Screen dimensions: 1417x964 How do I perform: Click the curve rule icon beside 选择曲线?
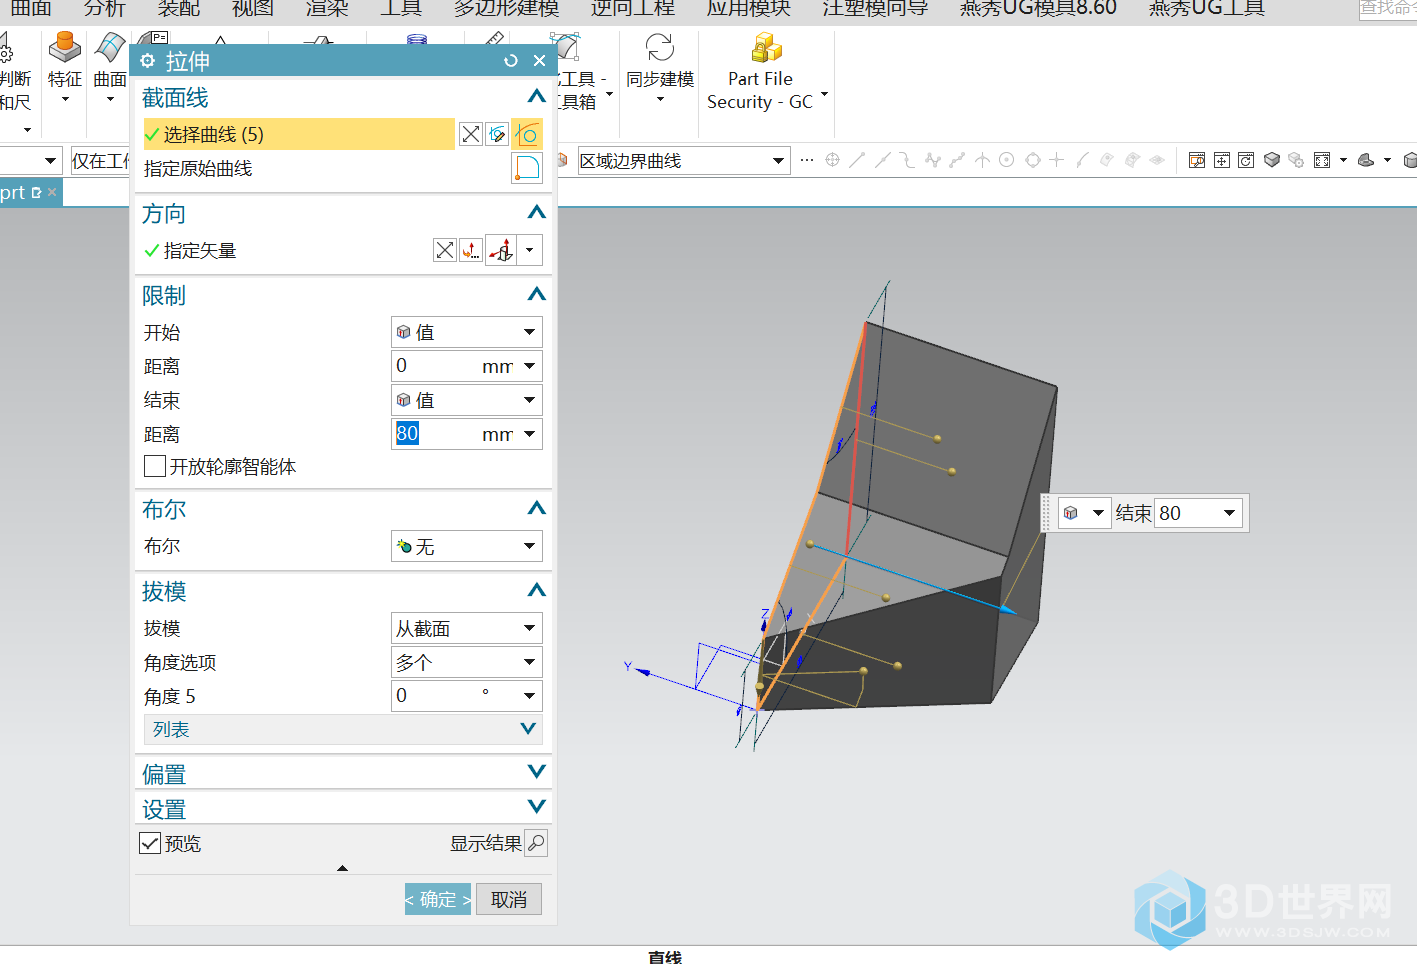(x=527, y=134)
